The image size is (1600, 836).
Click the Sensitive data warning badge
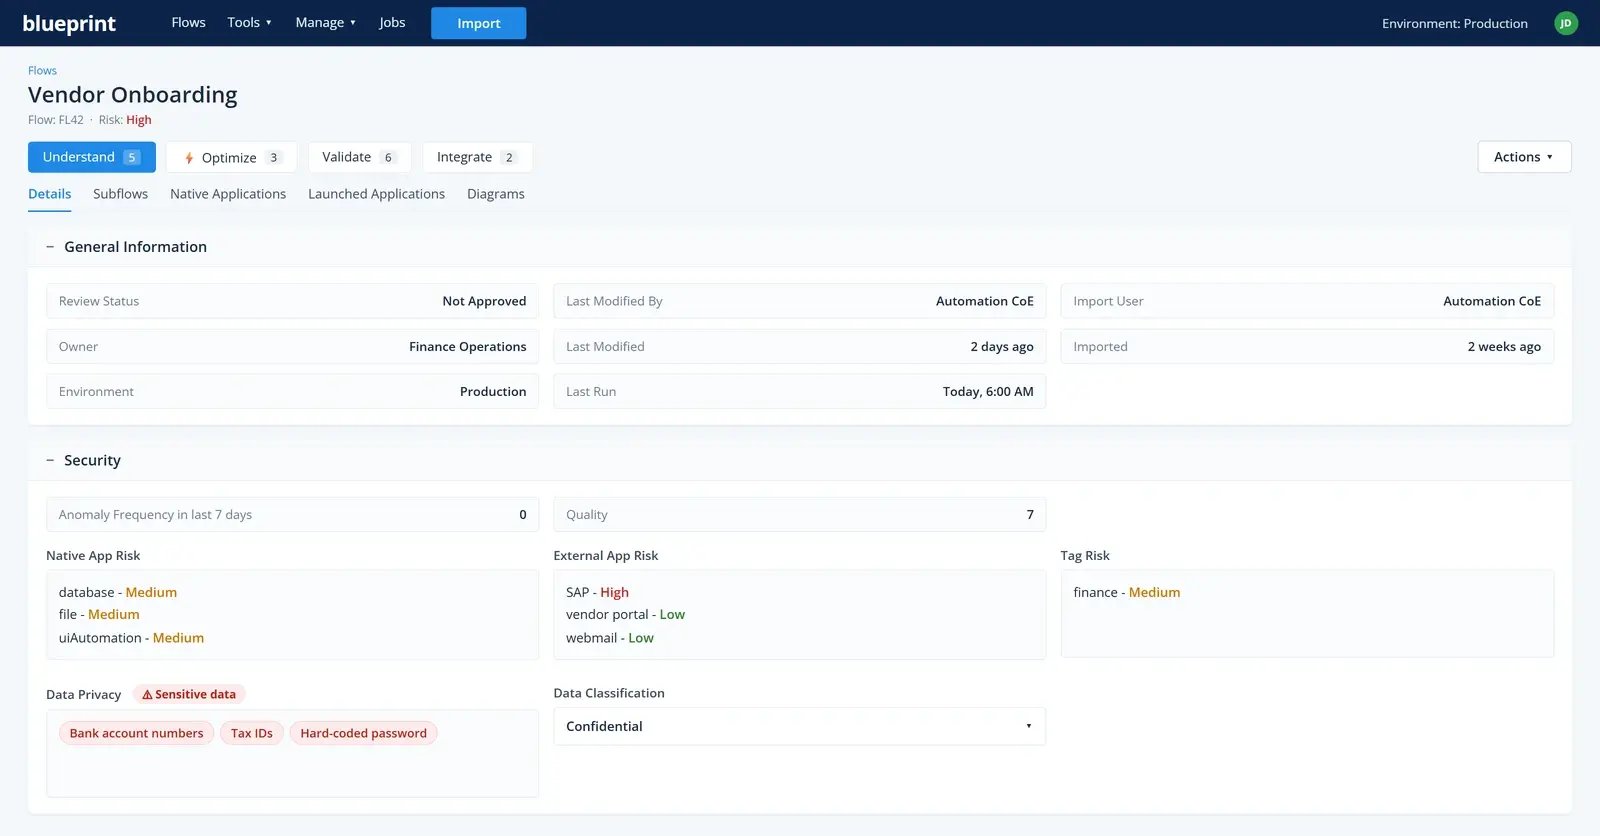pos(189,694)
